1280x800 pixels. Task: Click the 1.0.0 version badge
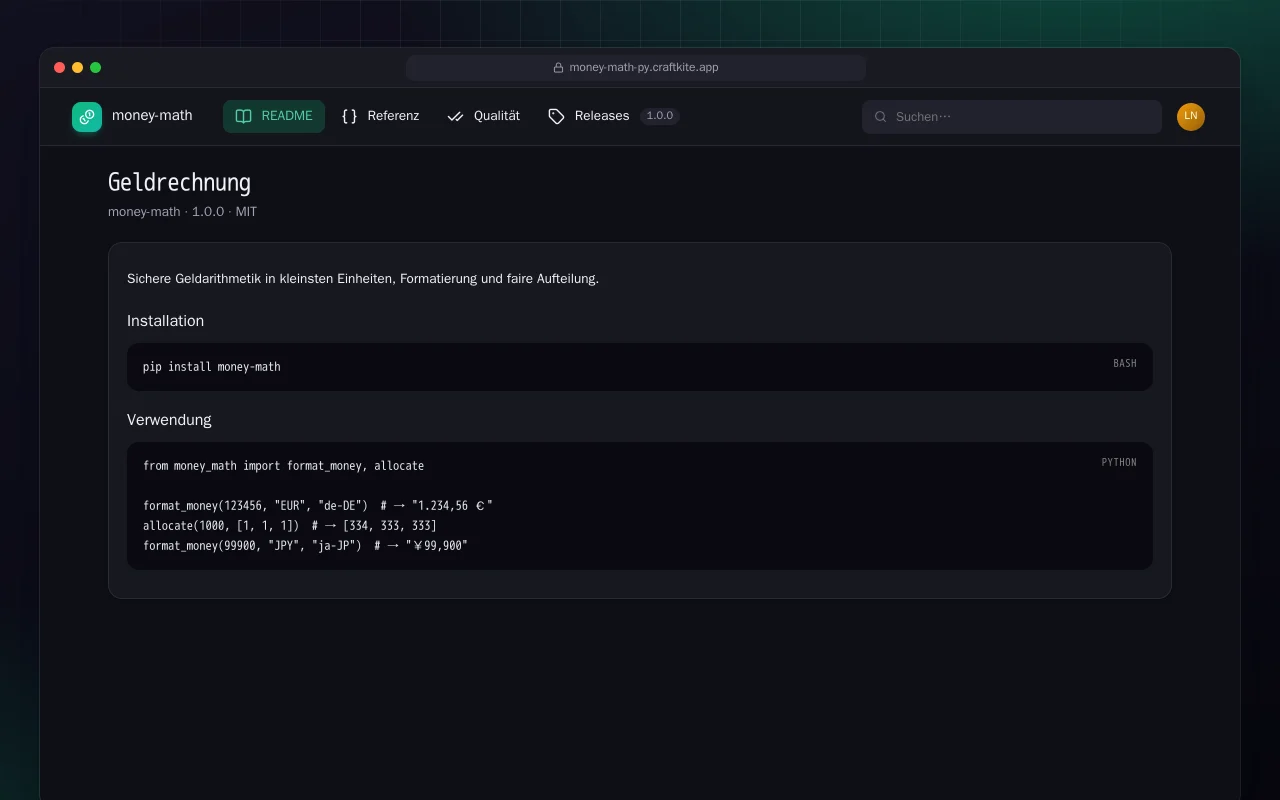(660, 116)
